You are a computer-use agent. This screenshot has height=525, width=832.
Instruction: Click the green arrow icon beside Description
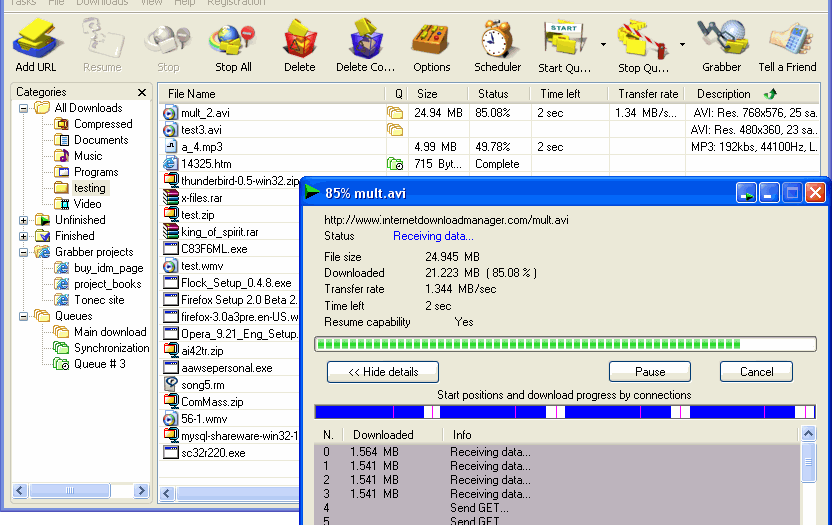point(770,94)
